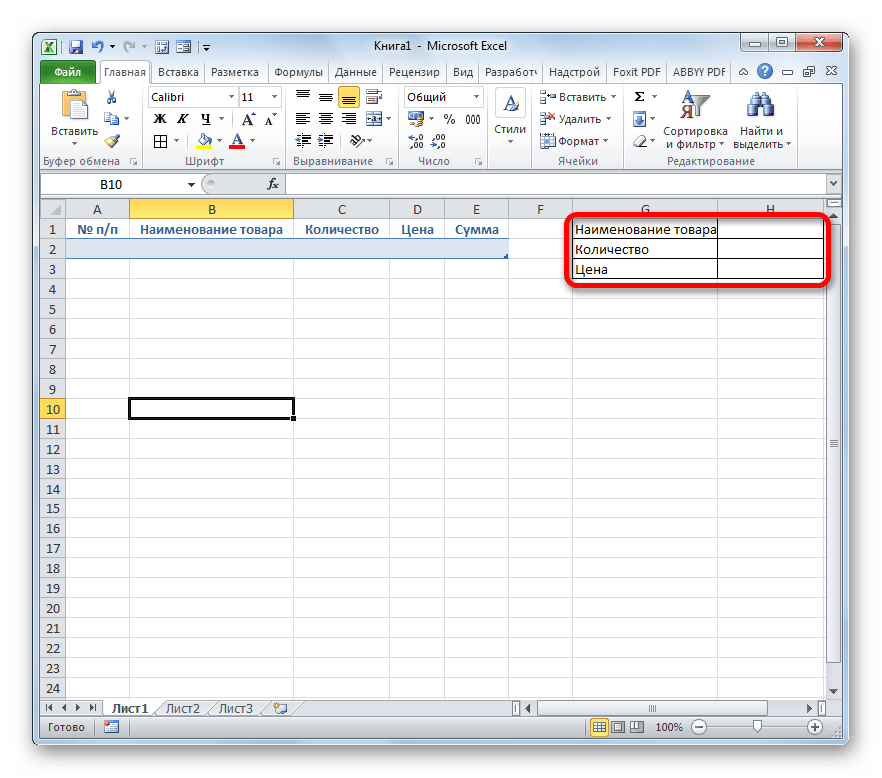Viewport: 882px width, 778px height.
Task: Open the font color dropdown arrow
Action: 253,141
